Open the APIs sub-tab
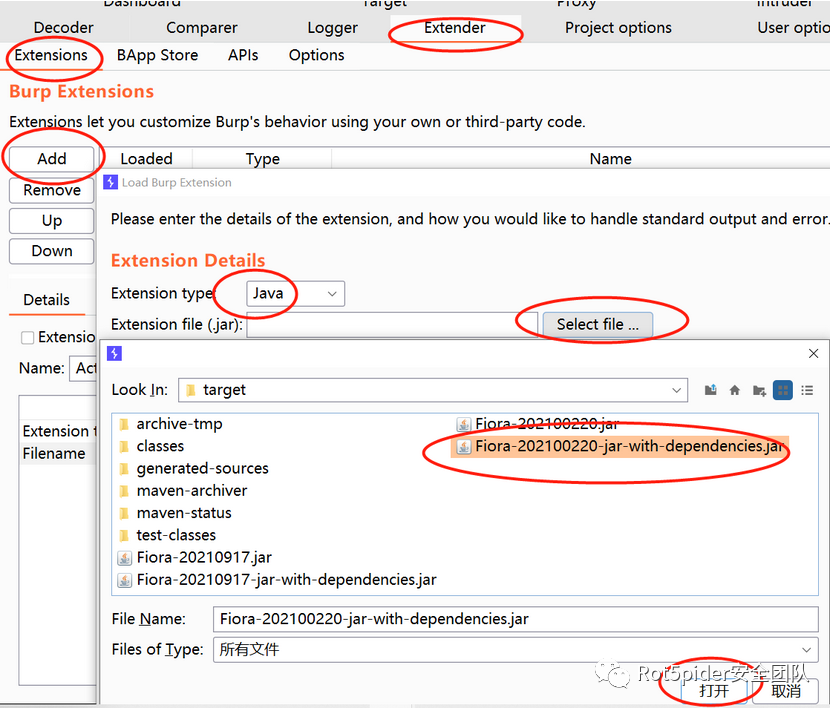Image resolution: width=836 pixels, height=712 pixels. click(x=243, y=55)
